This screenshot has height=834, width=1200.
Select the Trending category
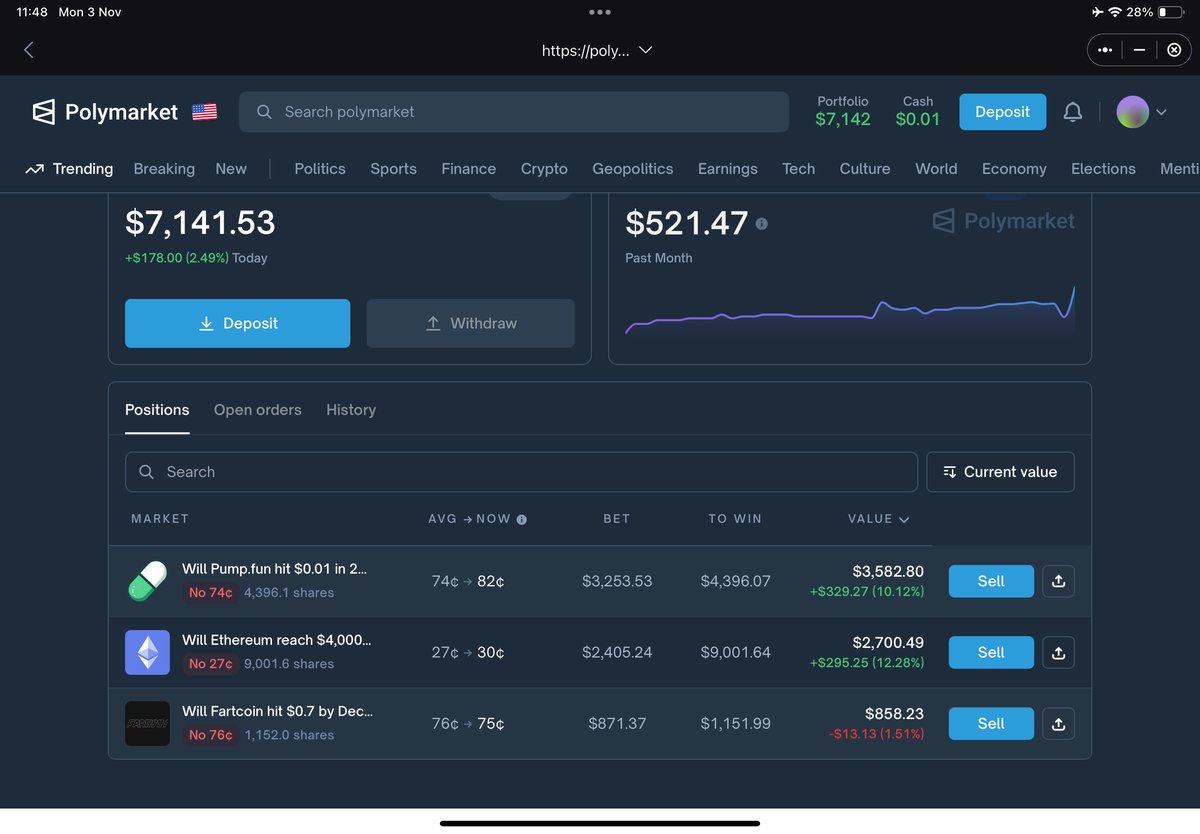[x=69, y=169]
